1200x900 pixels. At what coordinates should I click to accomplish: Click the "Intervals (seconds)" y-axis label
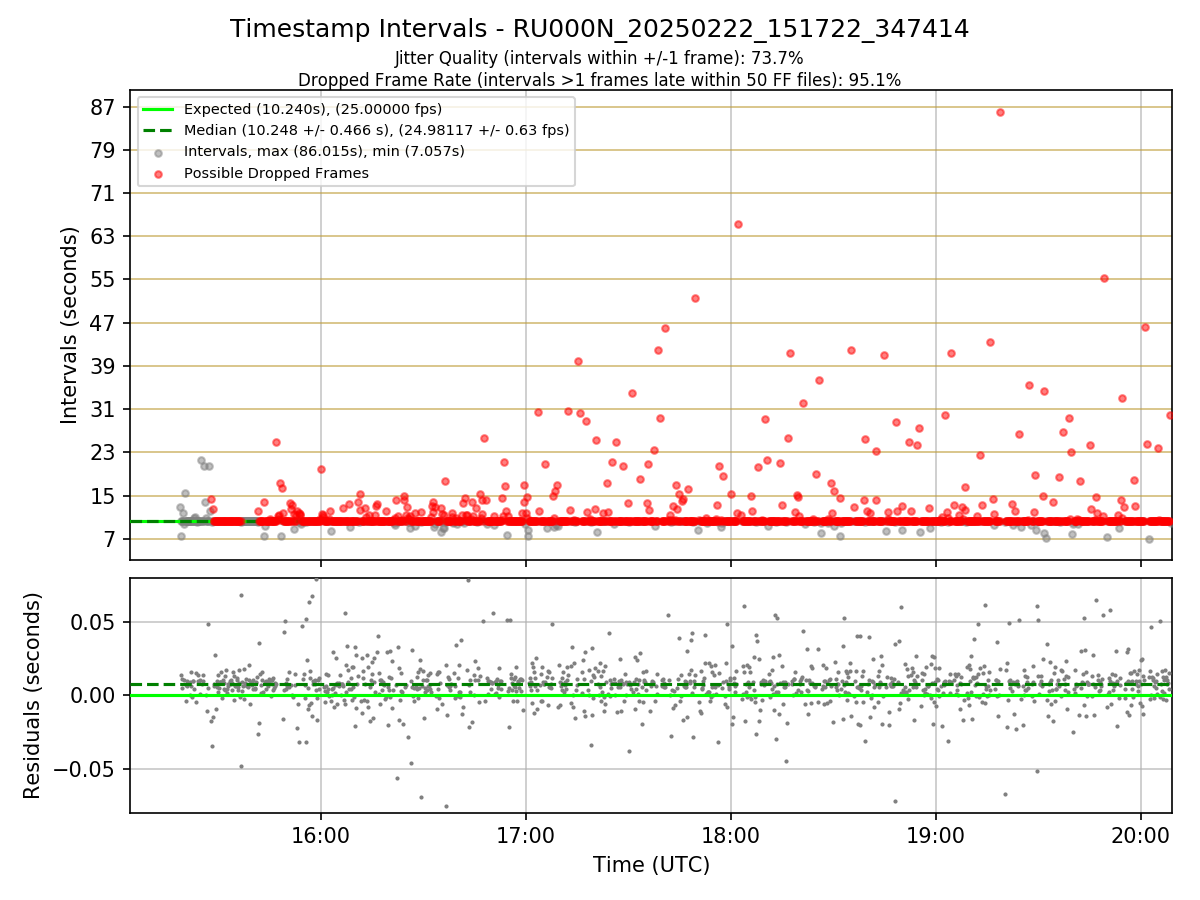coord(69,325)
